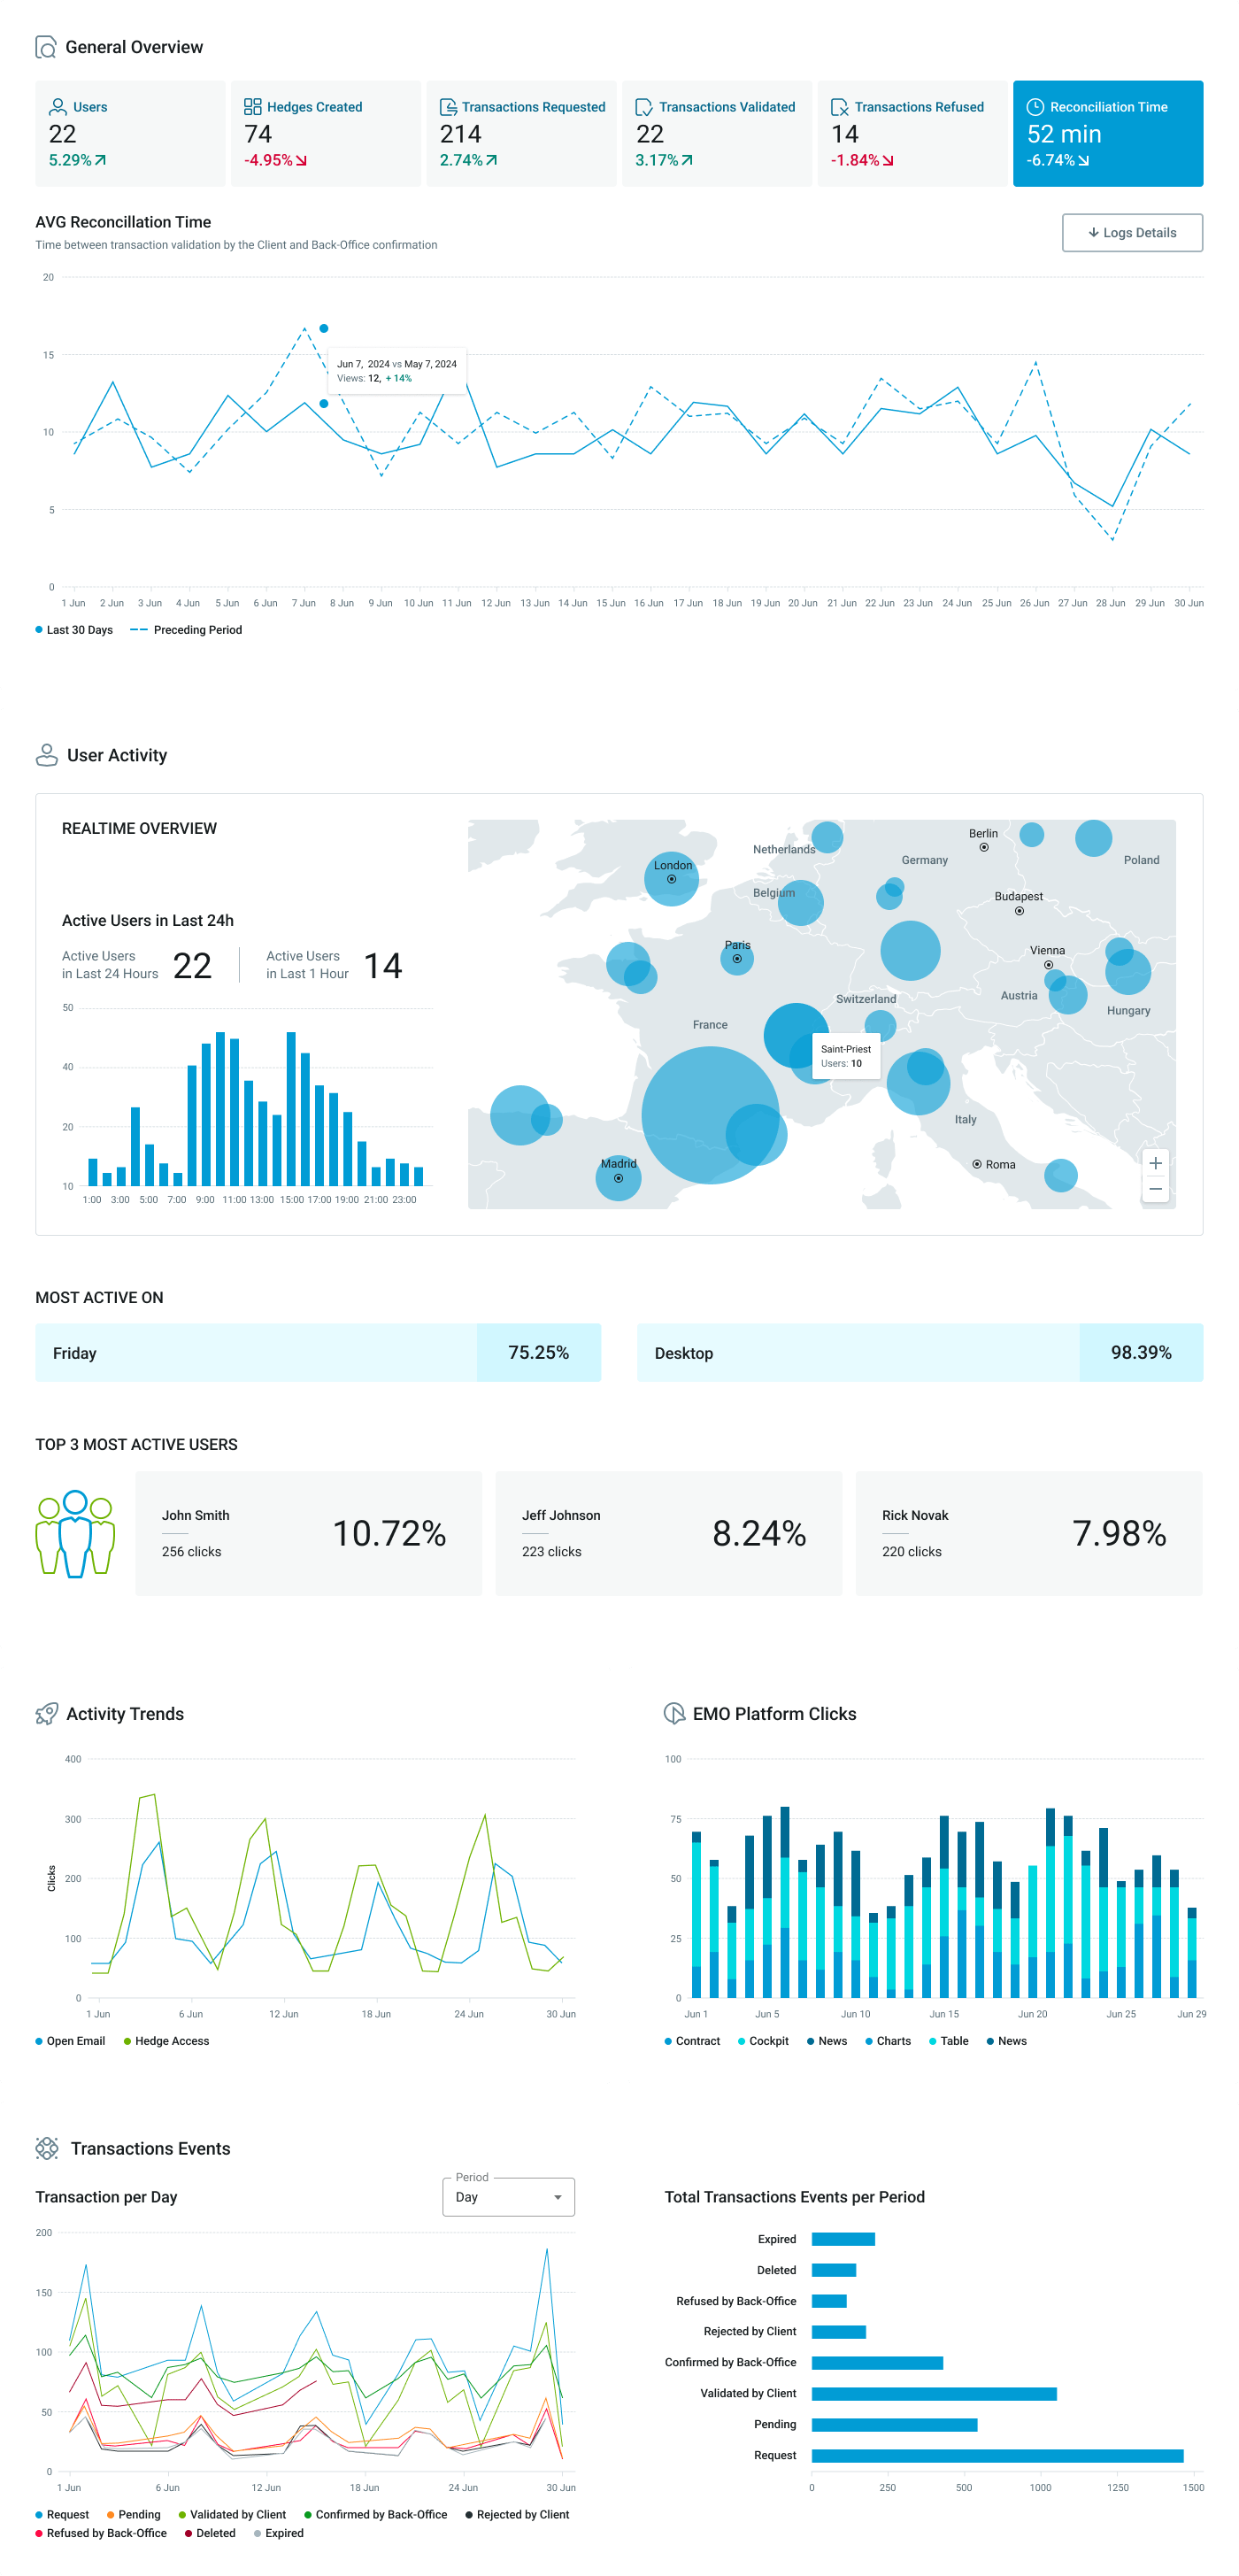Click the Hedges Created down-trend arrow

301,160
